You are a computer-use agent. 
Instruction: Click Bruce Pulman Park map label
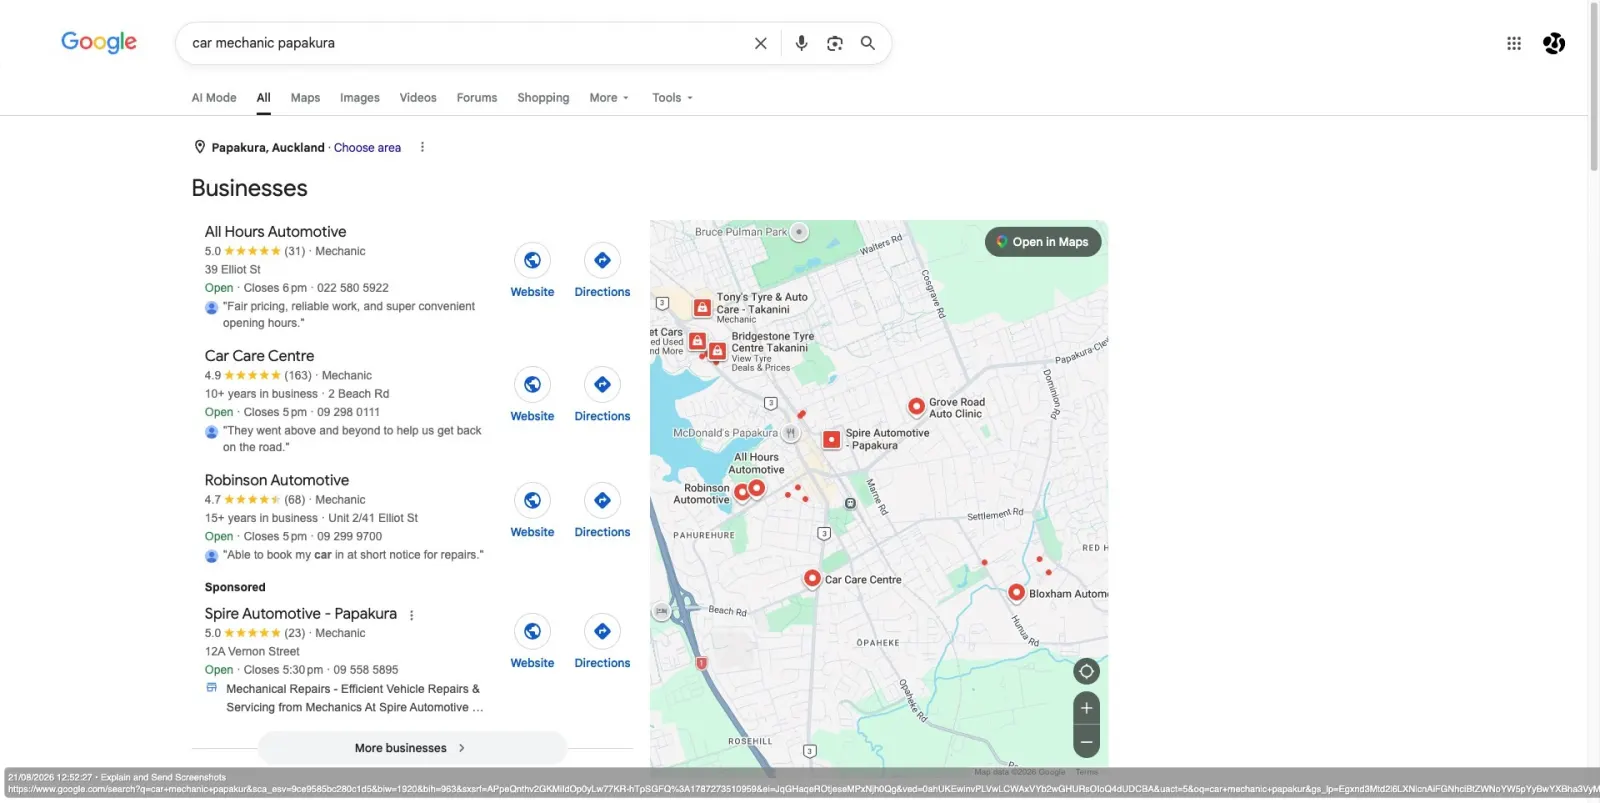click(x=741, y=232)
